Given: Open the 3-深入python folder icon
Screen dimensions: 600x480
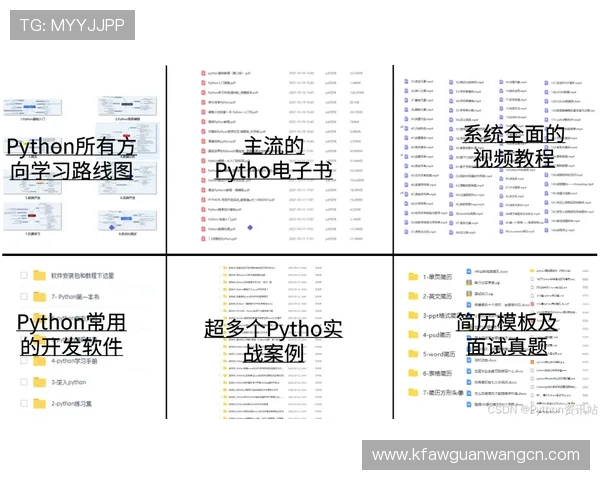Looking at the screenshot, I should click(39, 382).
